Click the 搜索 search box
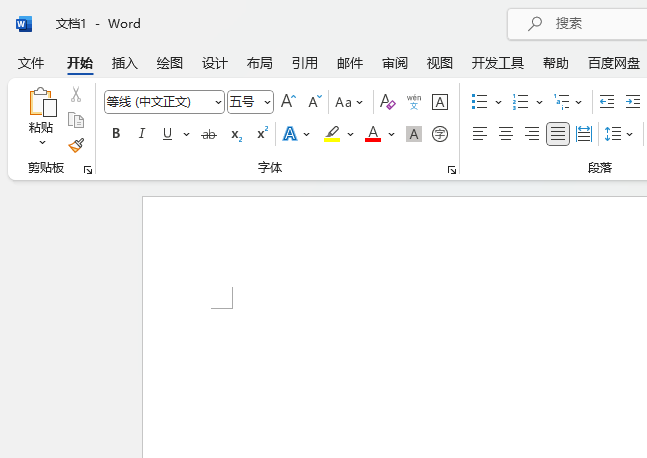 coord(577,24)
